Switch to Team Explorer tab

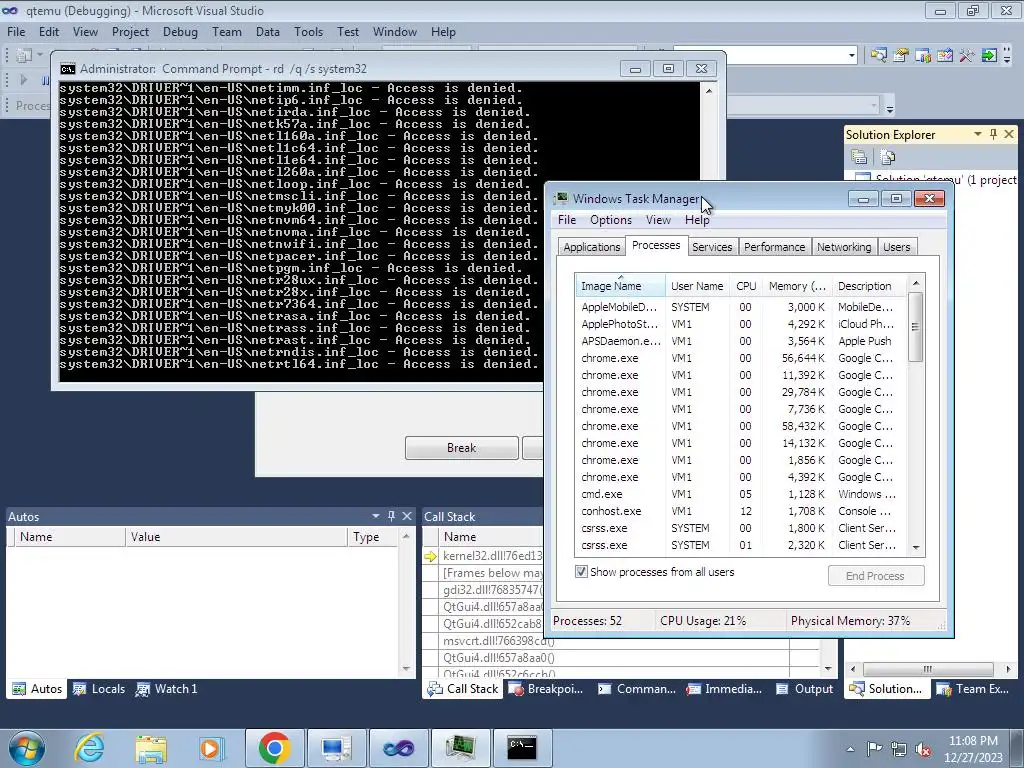tap(972, 688)
